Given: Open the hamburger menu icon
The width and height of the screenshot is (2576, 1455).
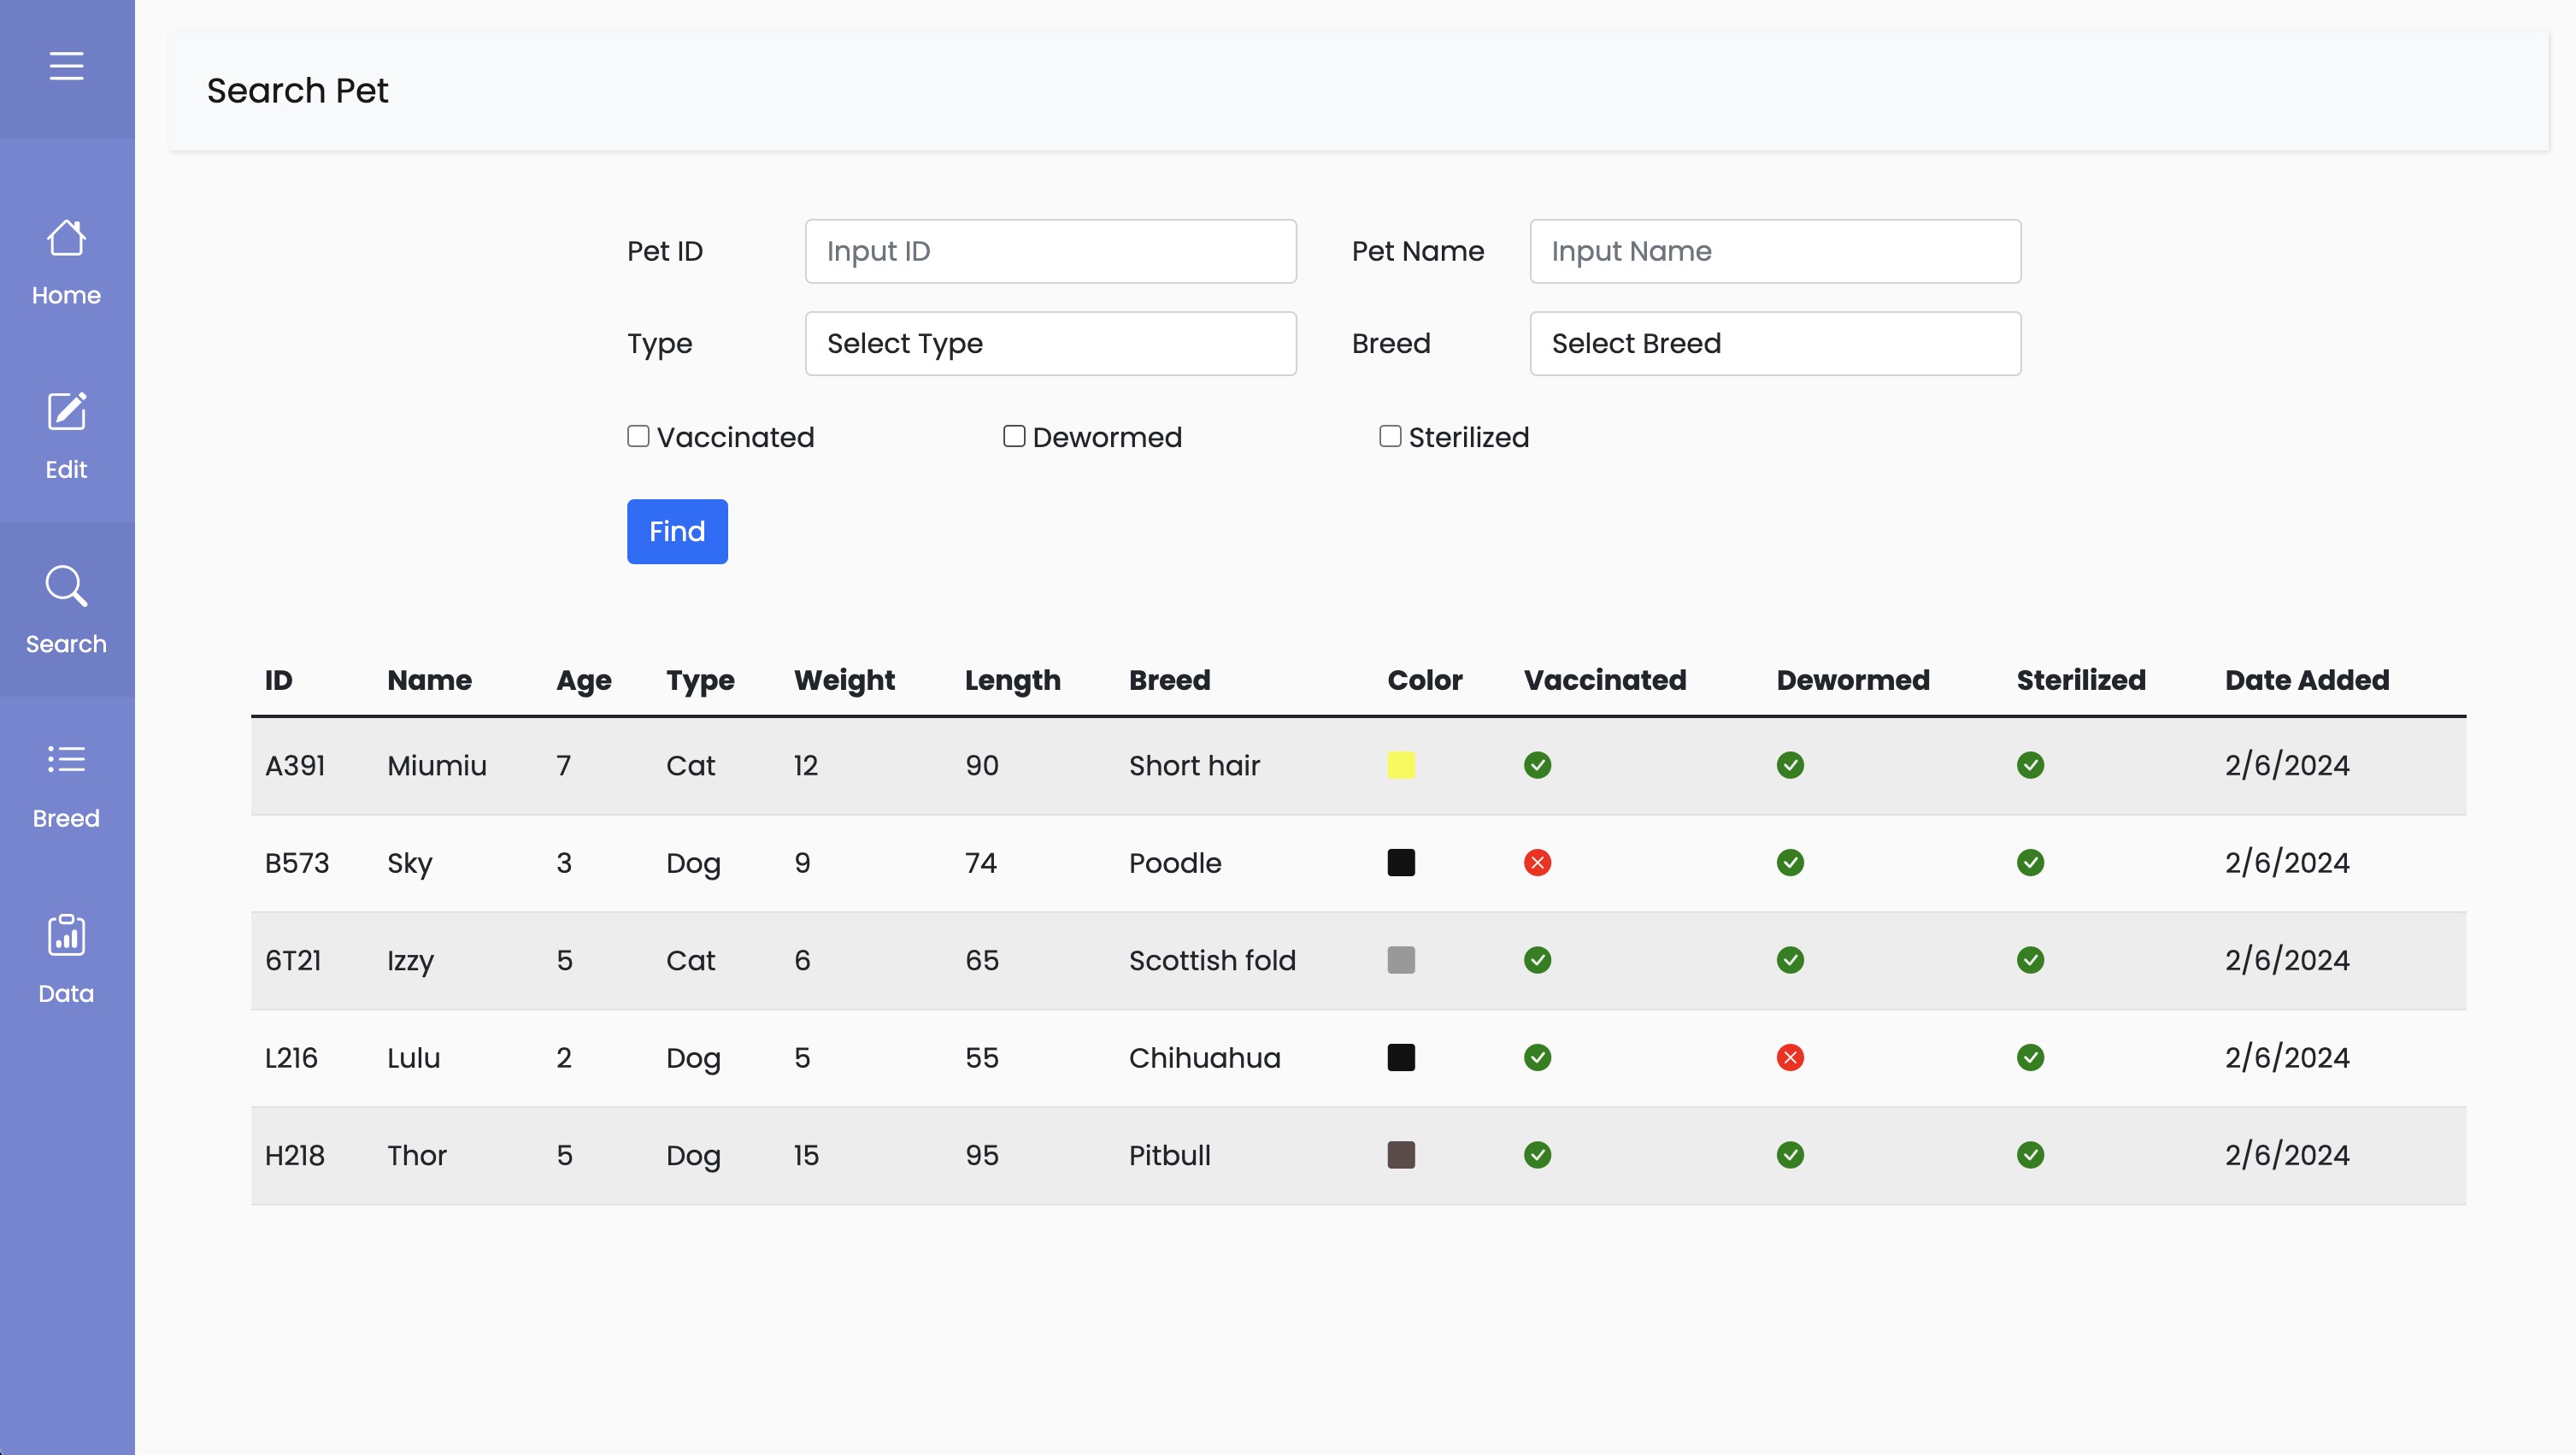Looking at the screenshot, I should [66, 66].
